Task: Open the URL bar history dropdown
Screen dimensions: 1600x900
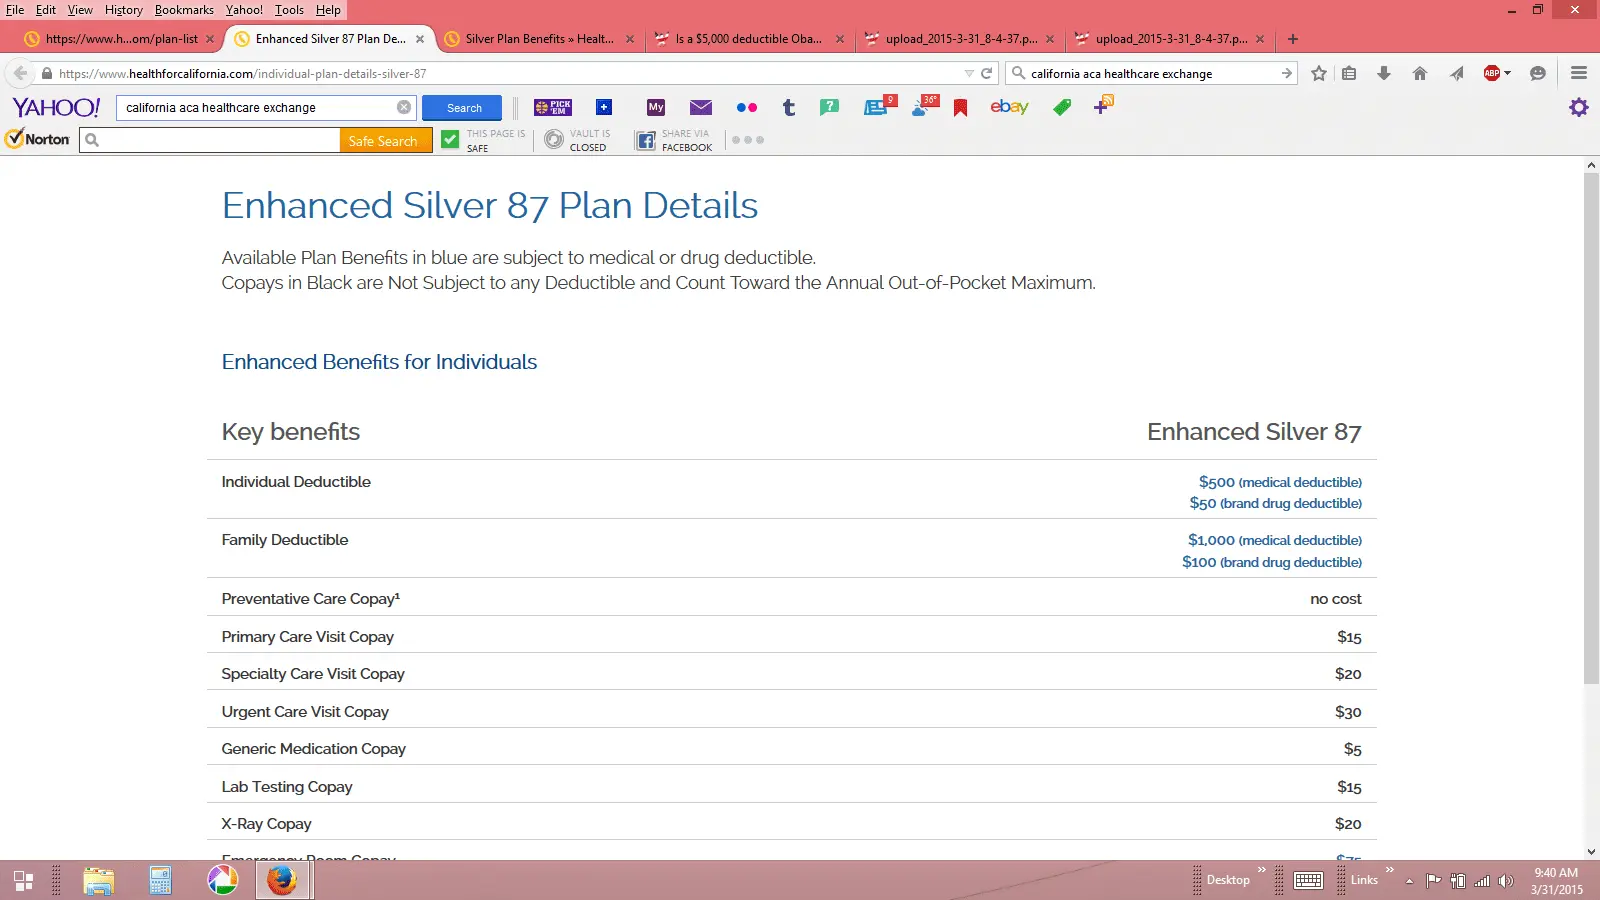Action: pos(968,74)
